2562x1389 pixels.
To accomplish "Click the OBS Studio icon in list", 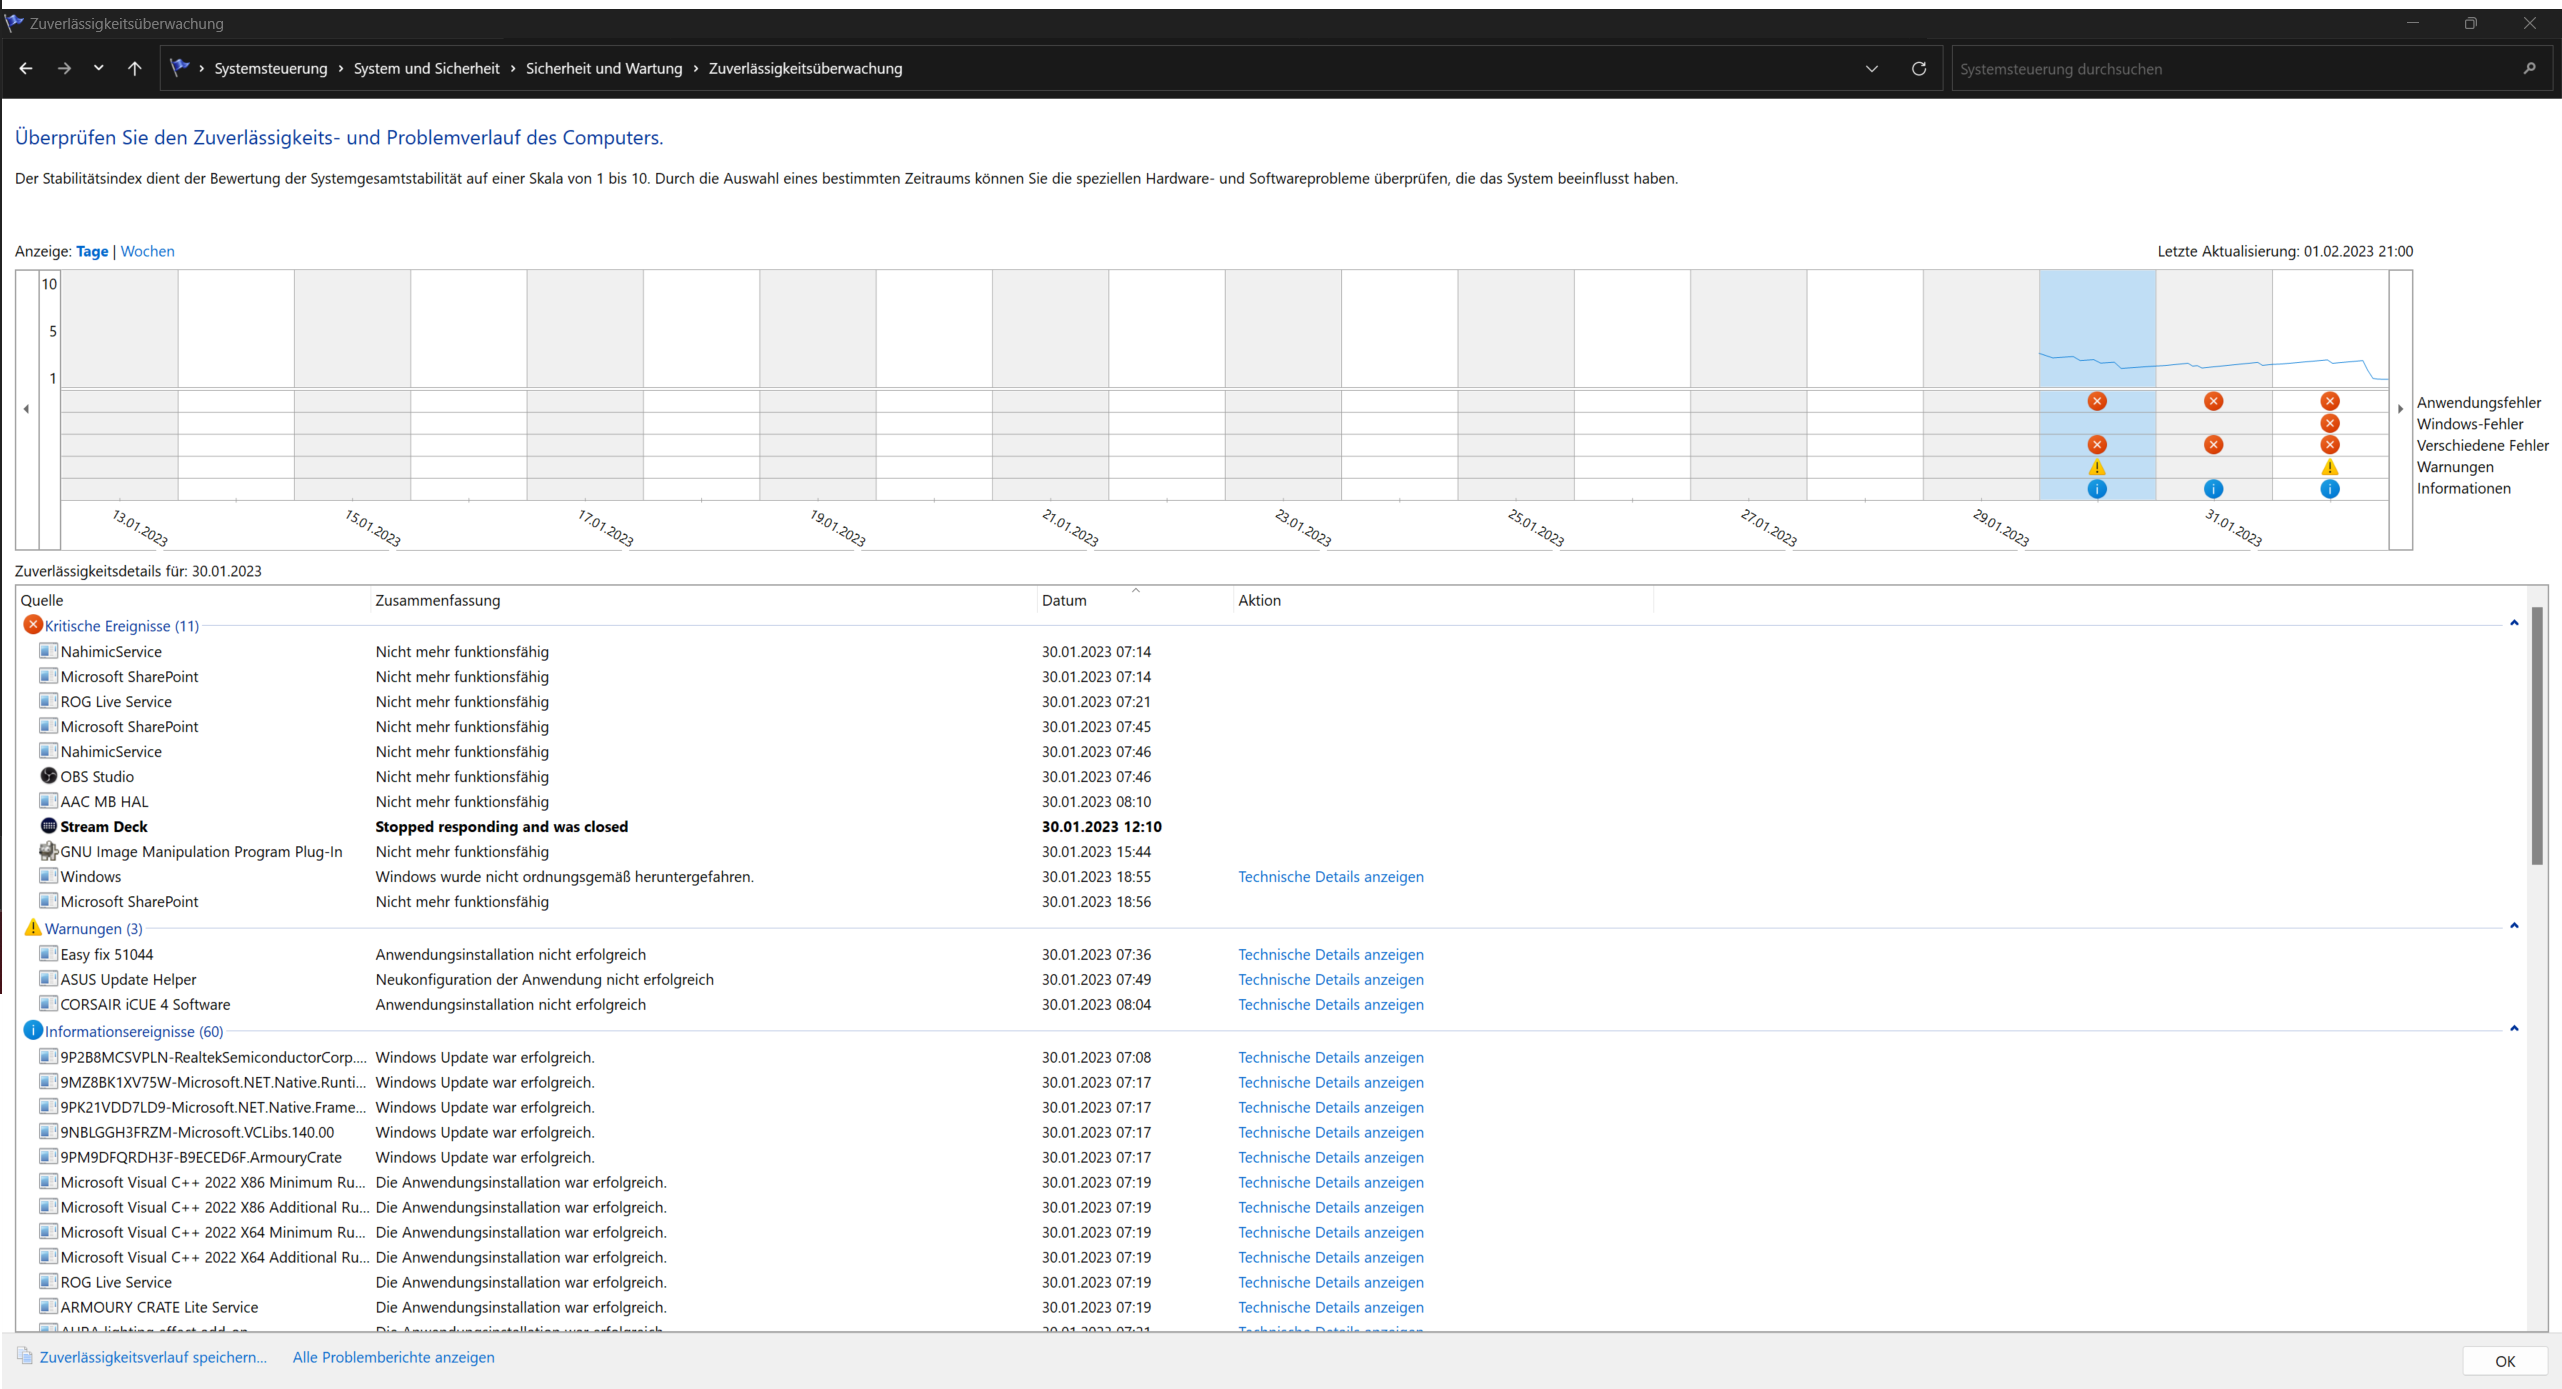I will pos(48,776).
